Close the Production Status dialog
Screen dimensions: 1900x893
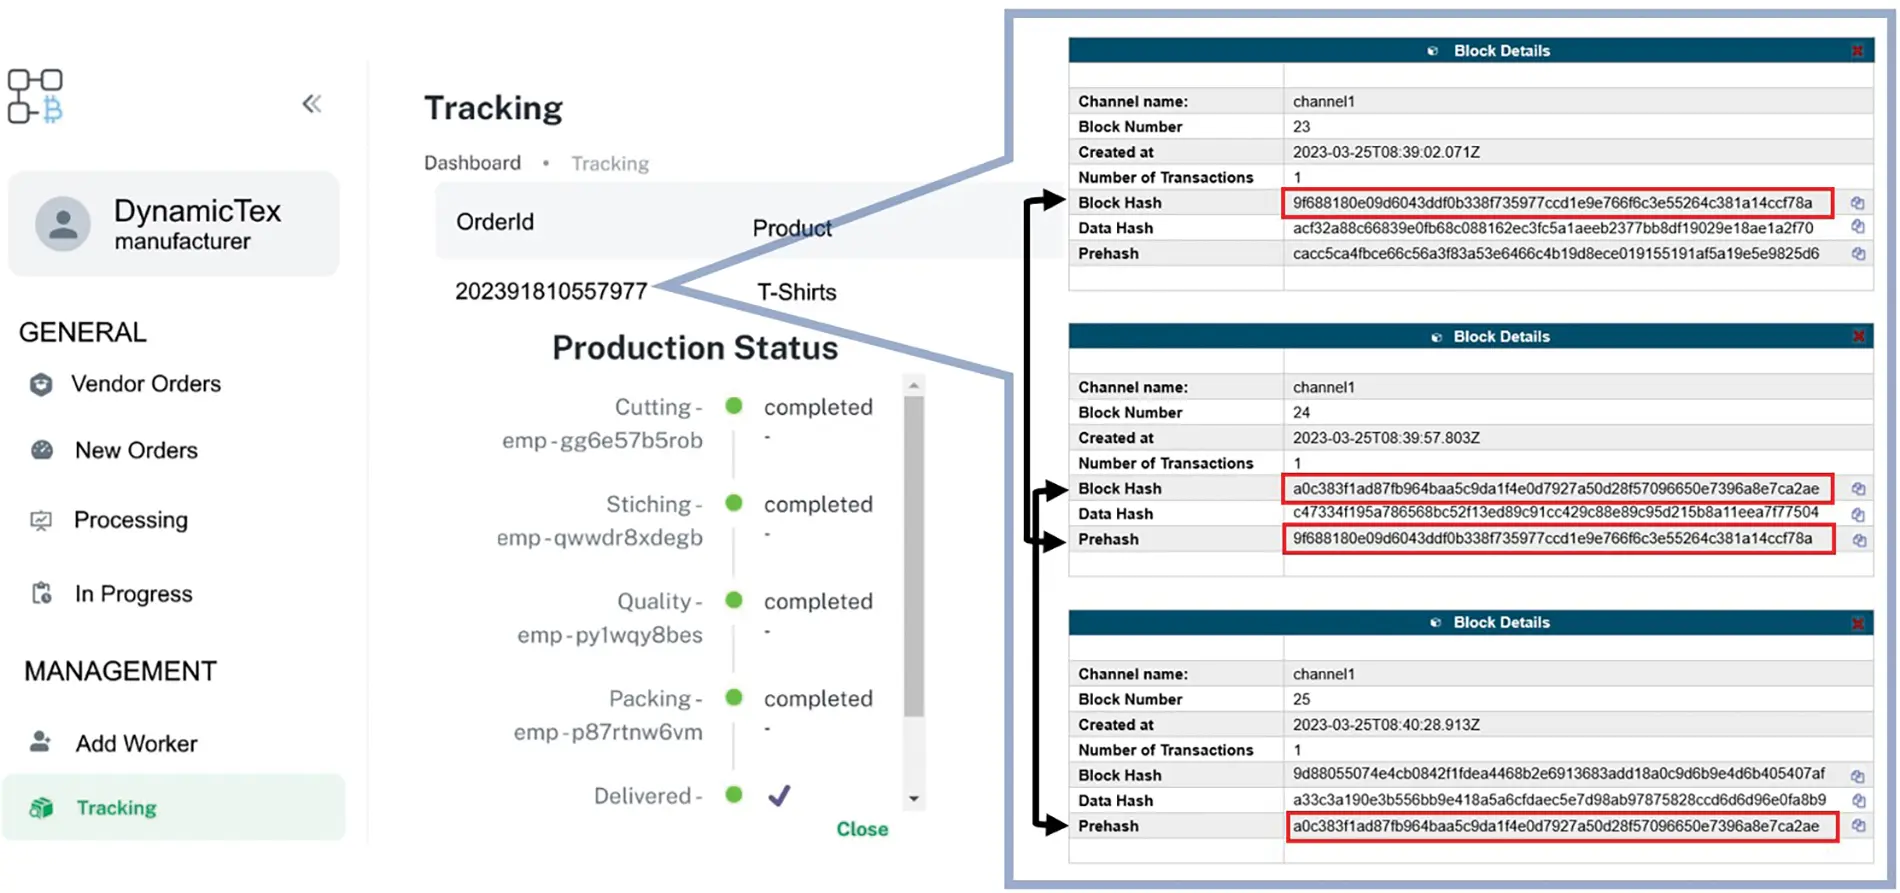pyautogui.click(x=862, y=829)
